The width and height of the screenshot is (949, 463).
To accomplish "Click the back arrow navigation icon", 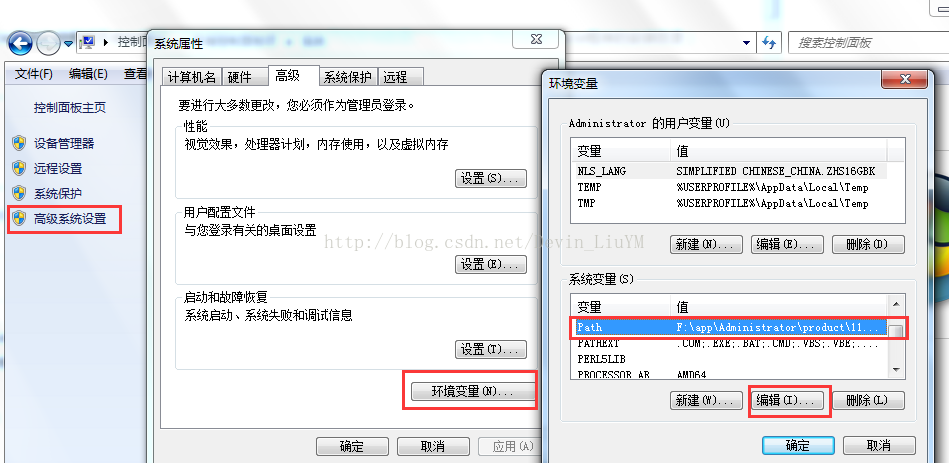I will pyautogui.click(x=20, y=43).
